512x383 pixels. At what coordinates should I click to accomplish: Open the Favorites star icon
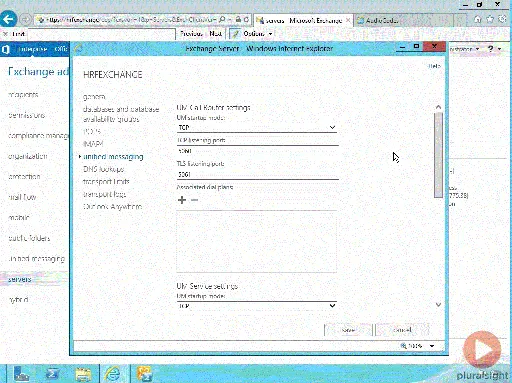click(x=490, y=19)
